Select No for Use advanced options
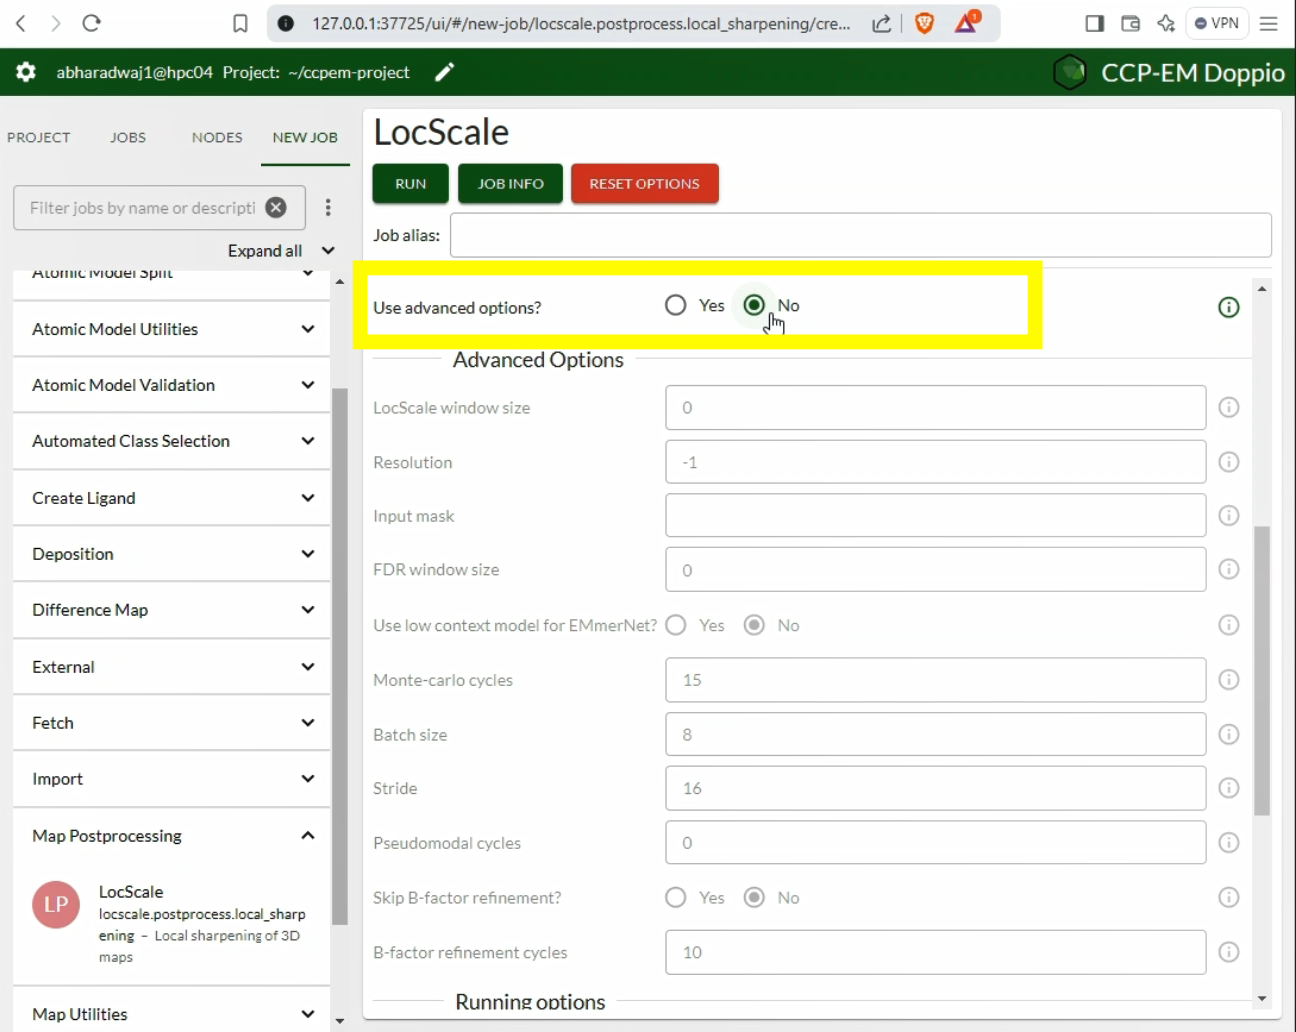The width and height of the screenshot is (1296, 1032). pyautogui.click(x=754, y=305)
